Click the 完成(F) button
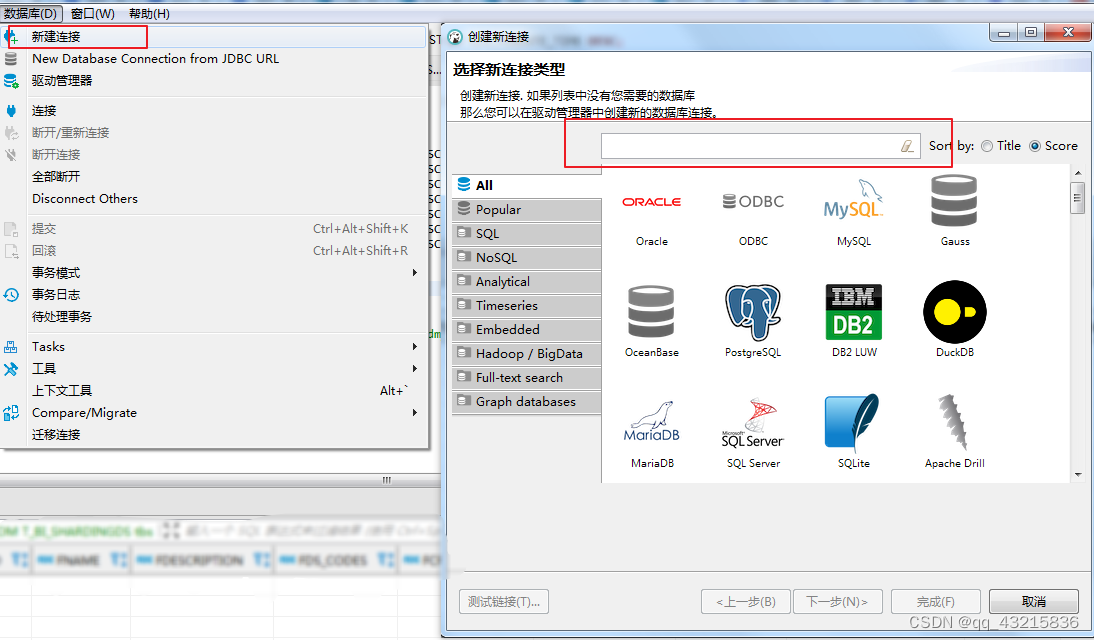 coord(936,602)
